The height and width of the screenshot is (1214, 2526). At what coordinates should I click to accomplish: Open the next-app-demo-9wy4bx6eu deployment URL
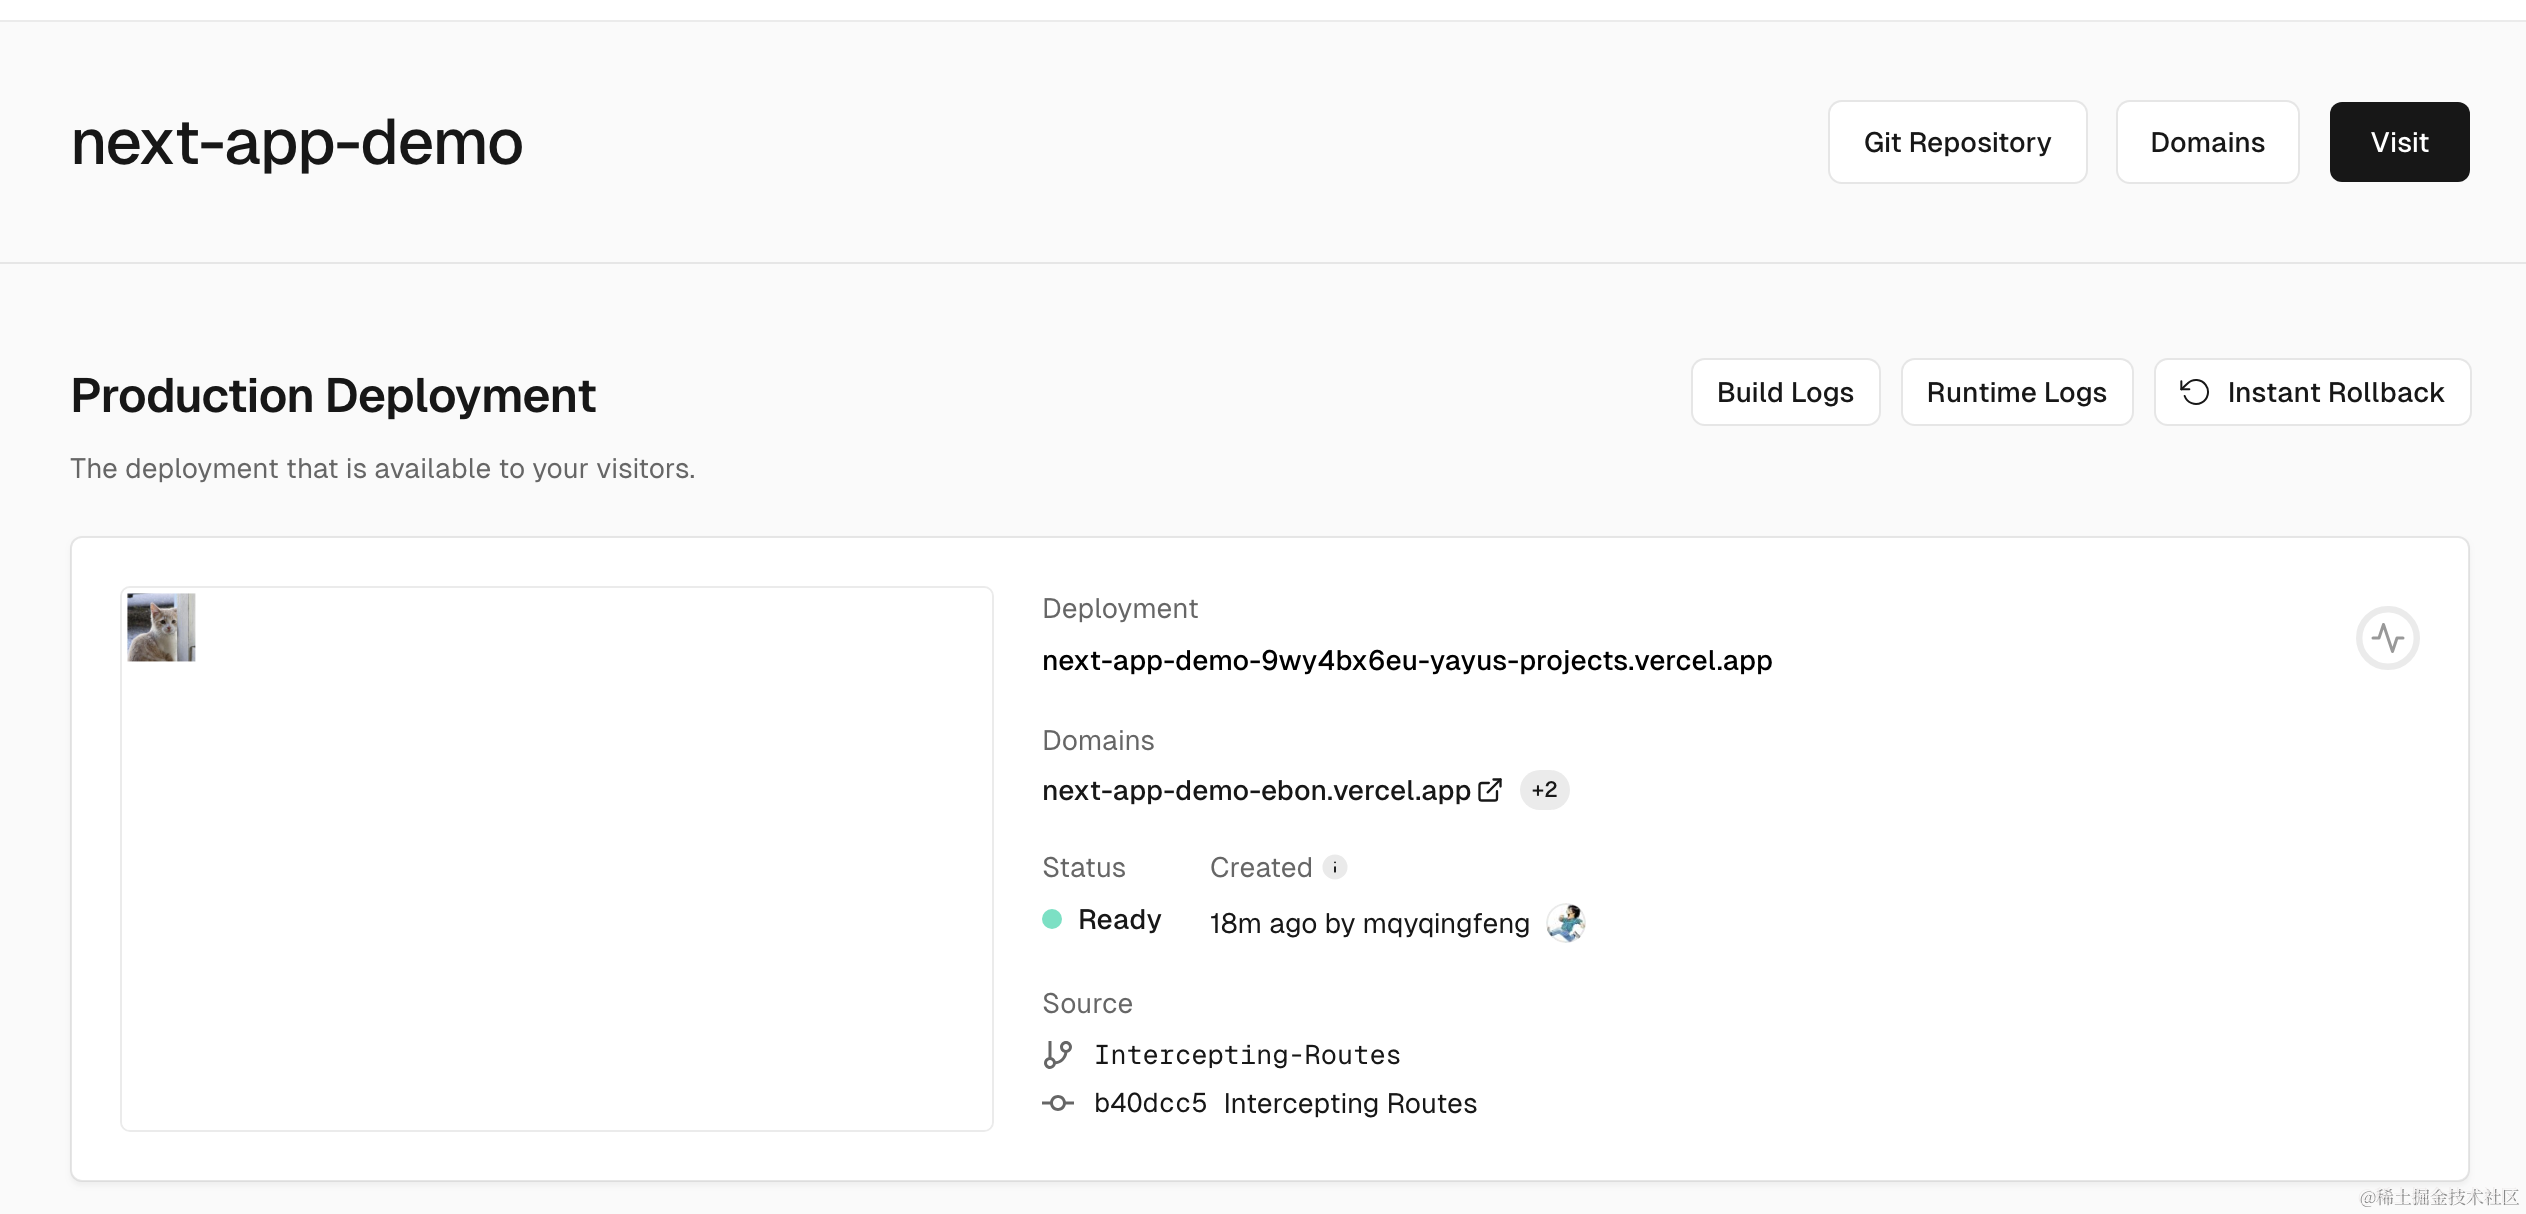(1406, 660)
